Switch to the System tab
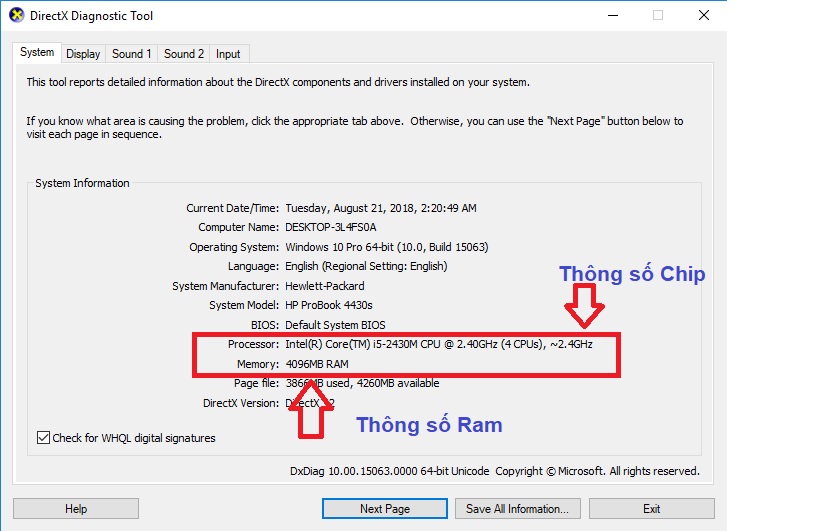The width and height of the screenshot is (819, 531). click(37, 53)
